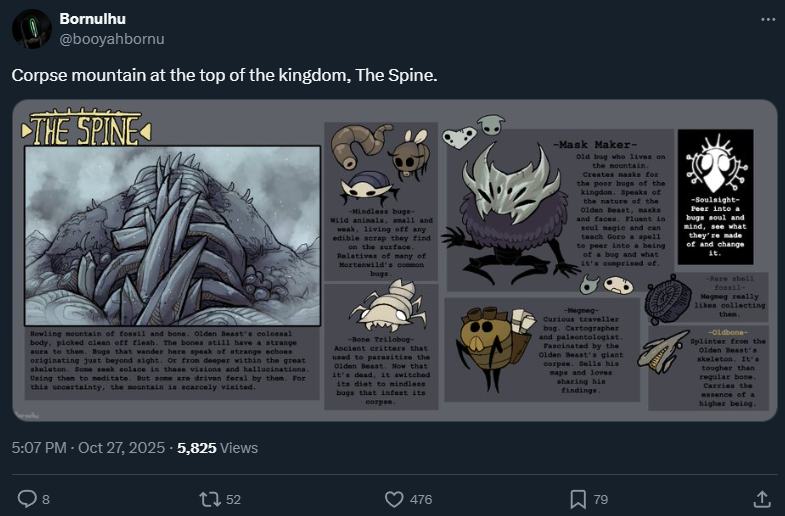This screenshot has height=516, width=785.
Task: Like the tweet with the heart icon
Action: click(x=394, y=497)
